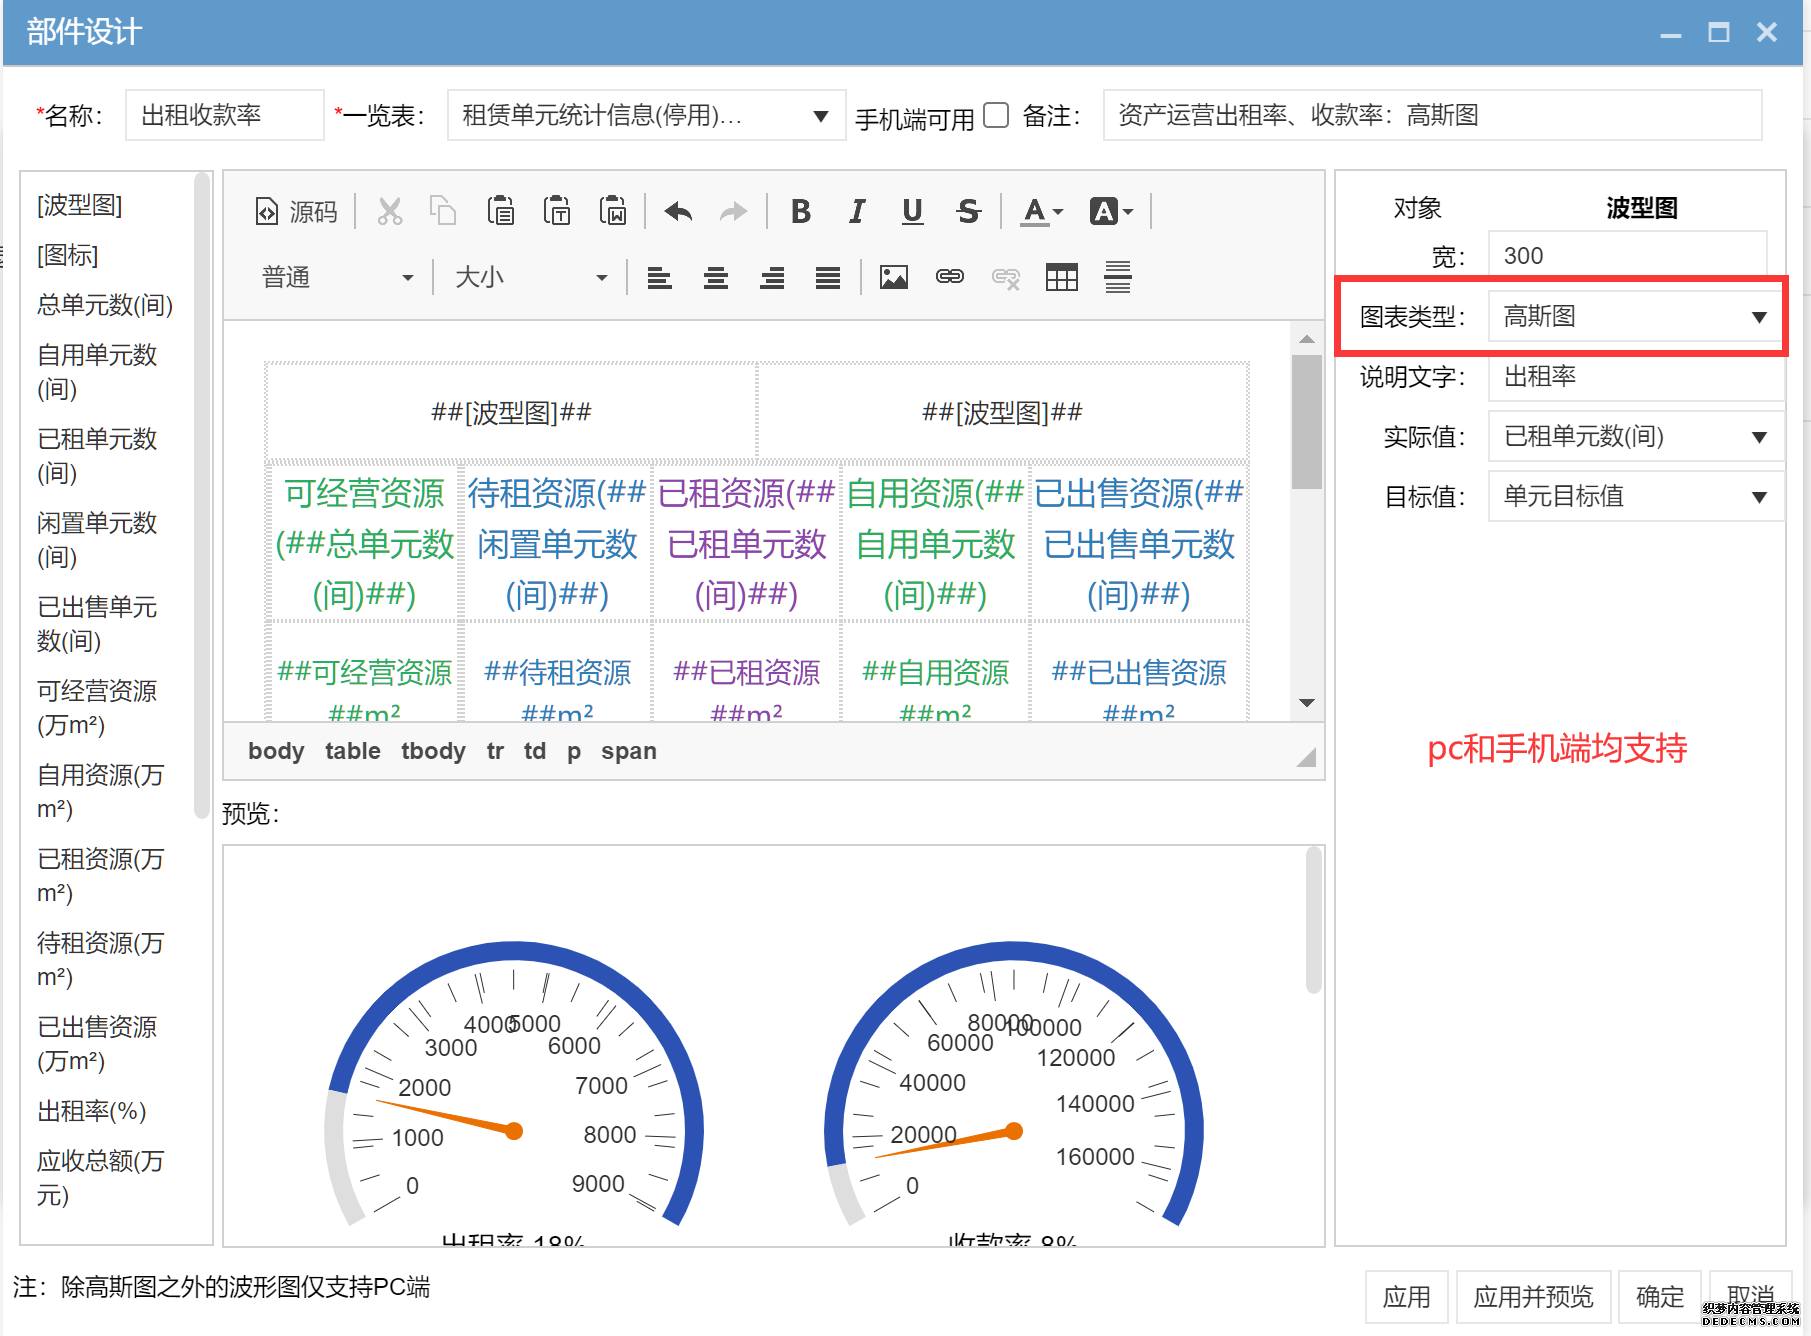Click span in element path bar
The image size is (1811, 1336).
click(629, 751)
